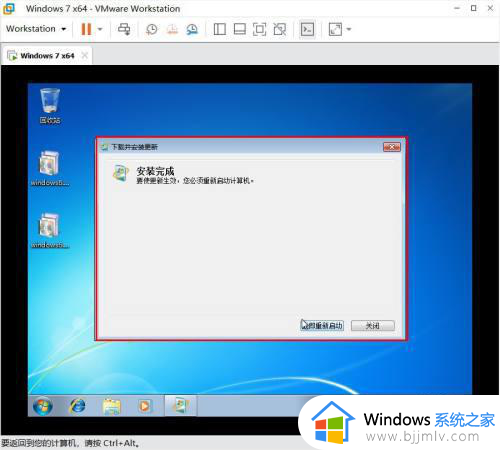
Task: Select the Windows 7 x64 tab
Action: [47, 56]
